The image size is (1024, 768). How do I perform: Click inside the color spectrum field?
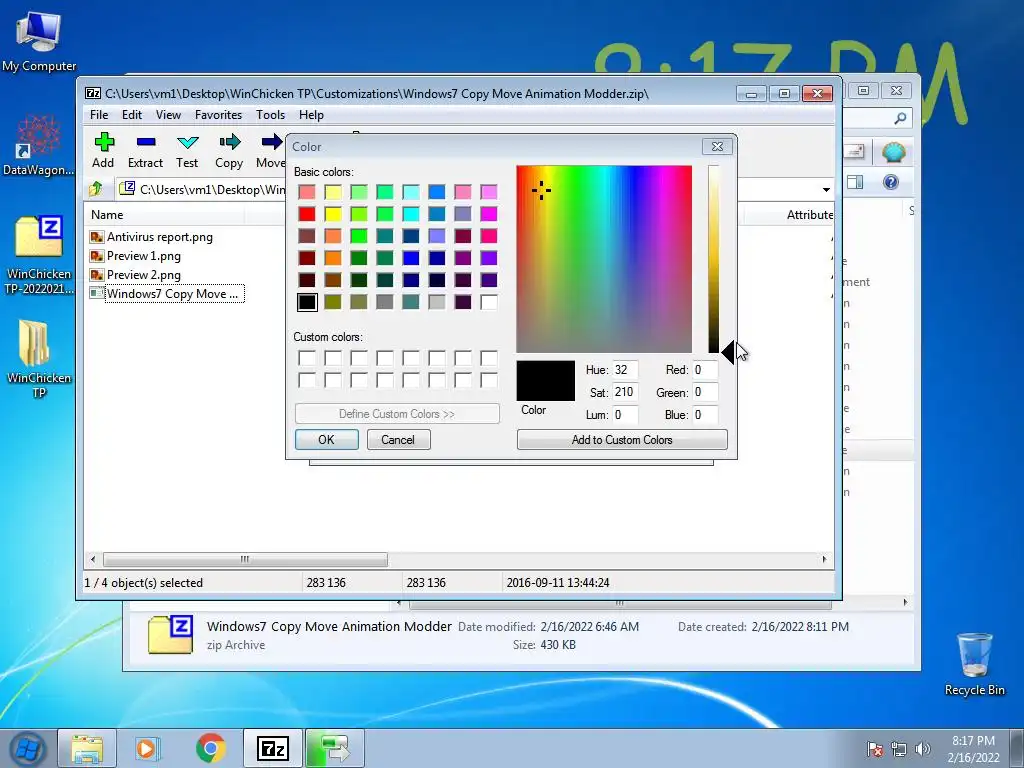click(x=604, y=259)
